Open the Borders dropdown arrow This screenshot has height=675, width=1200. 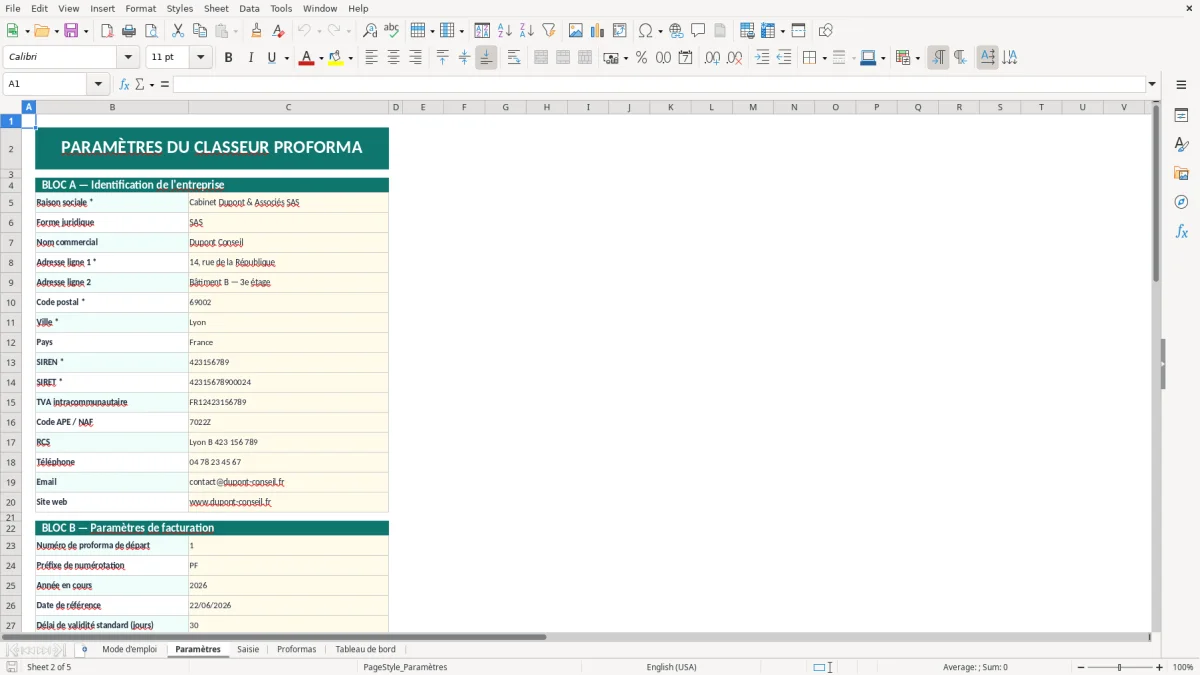coord(823,58)
